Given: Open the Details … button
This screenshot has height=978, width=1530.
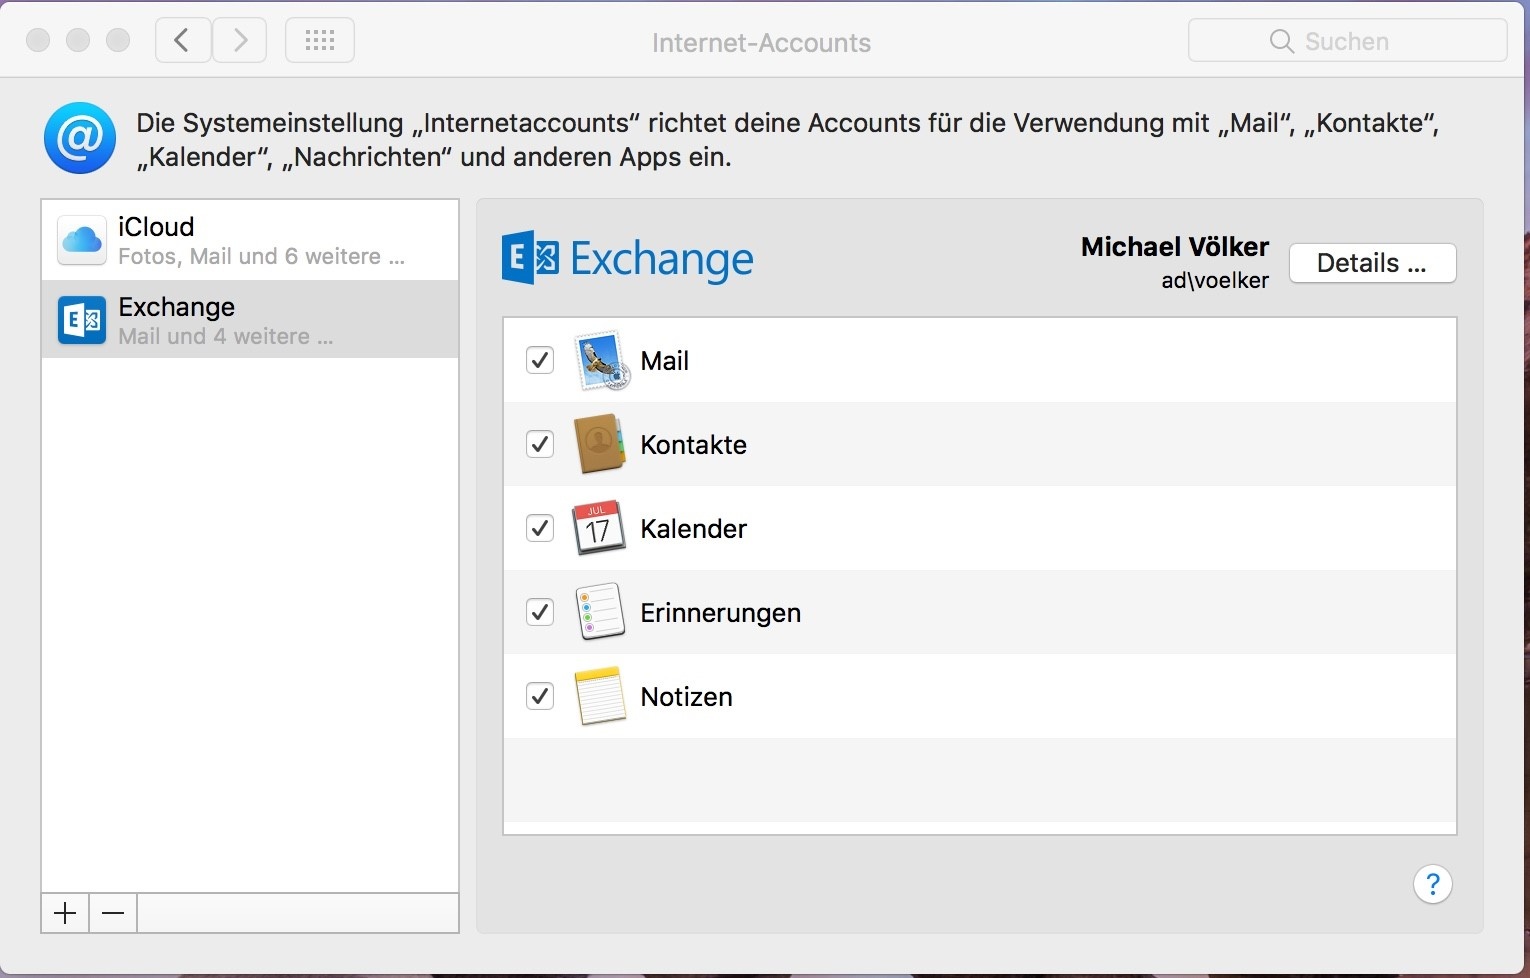Looking at the screenshot, I should pyautogui.click(x=1372, y=263).
